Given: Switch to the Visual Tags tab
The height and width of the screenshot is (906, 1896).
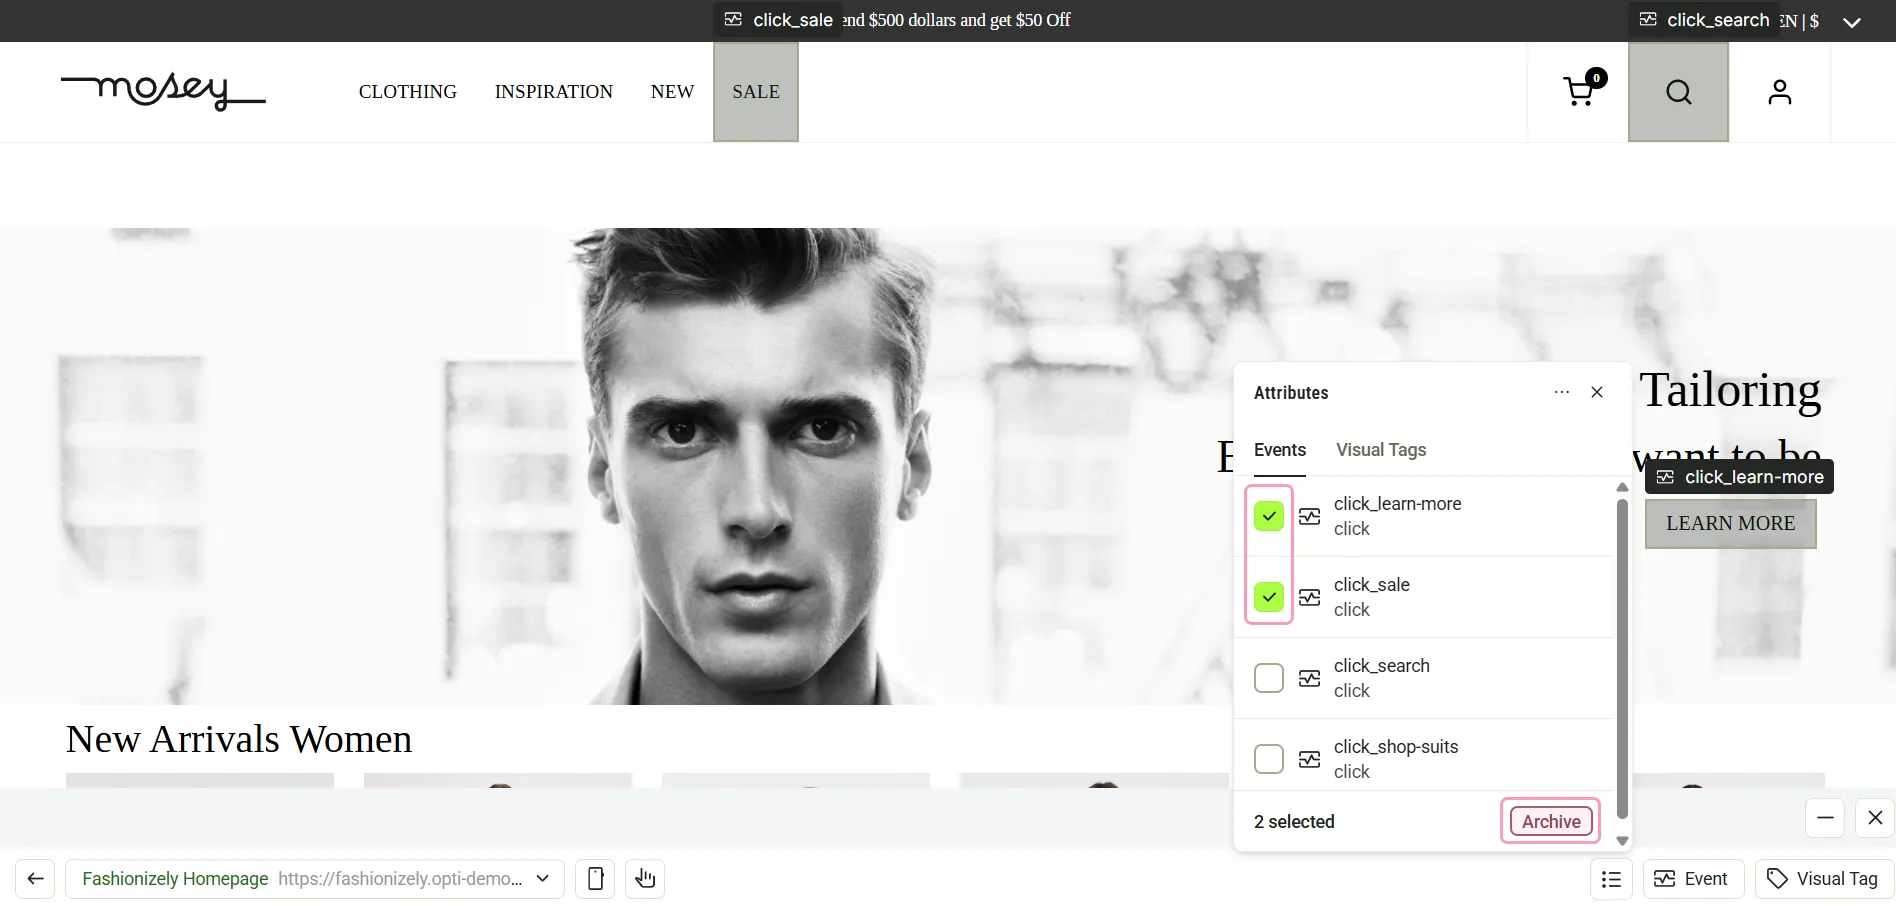Looking at the screenshot, I should 1381,450.
